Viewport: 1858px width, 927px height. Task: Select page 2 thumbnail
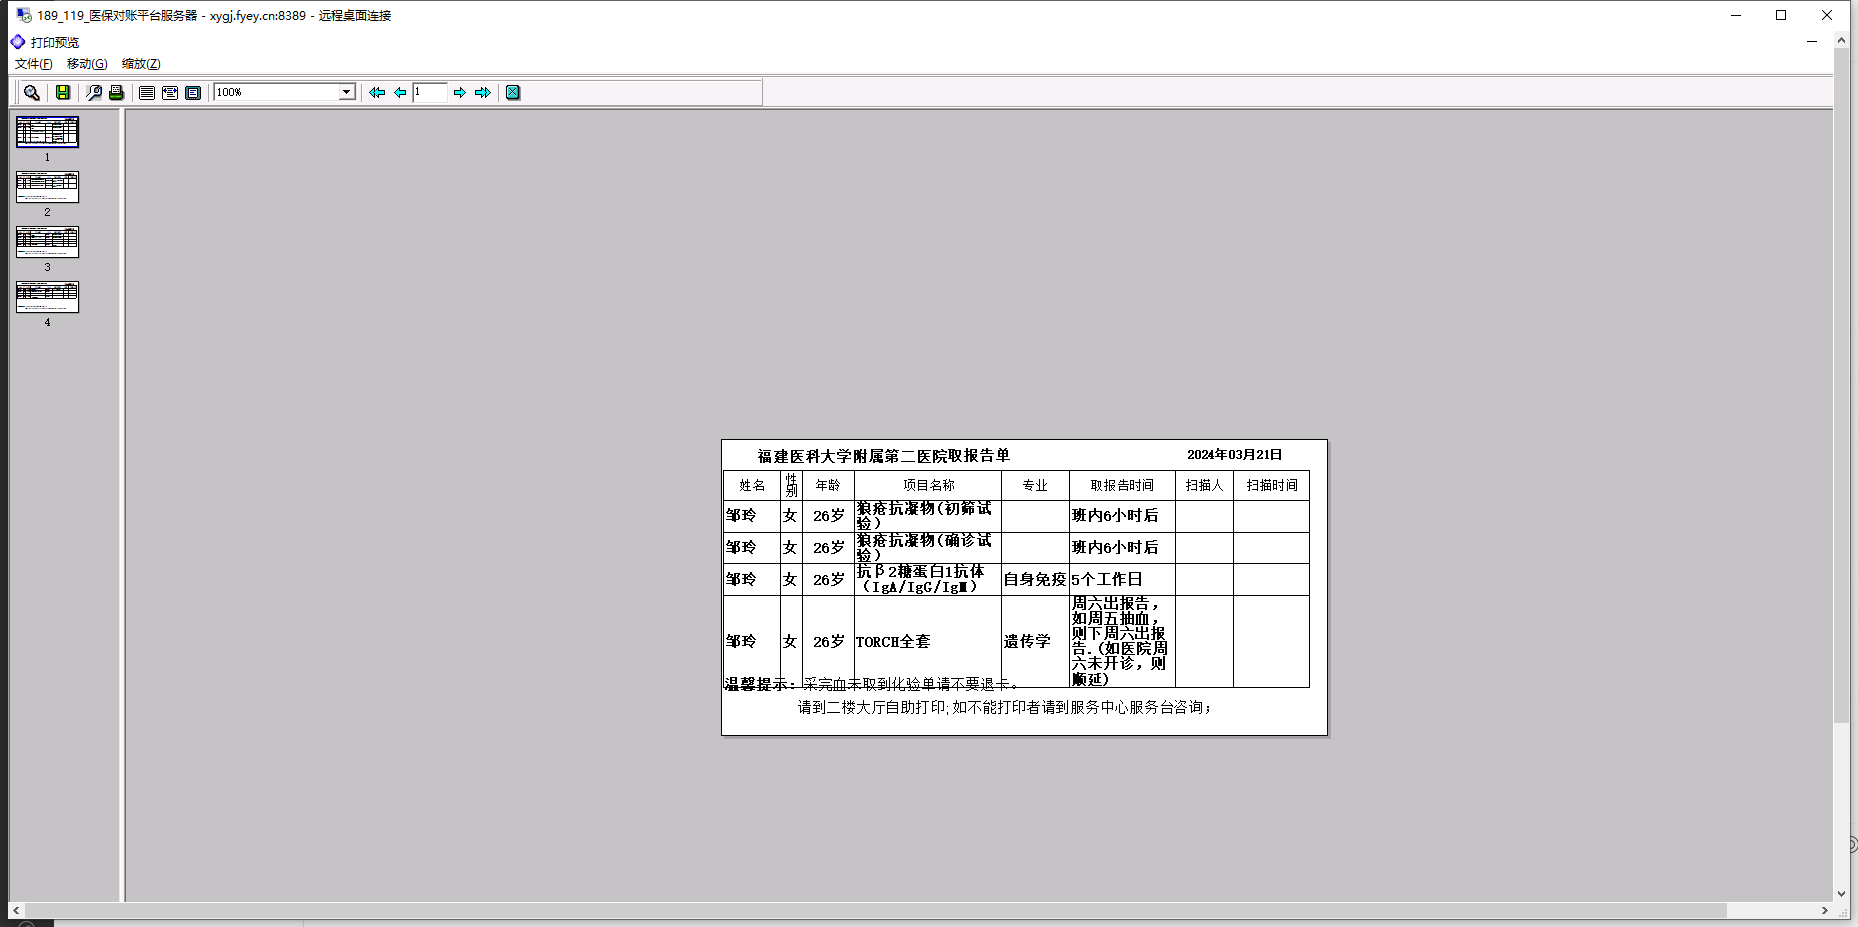47,187
